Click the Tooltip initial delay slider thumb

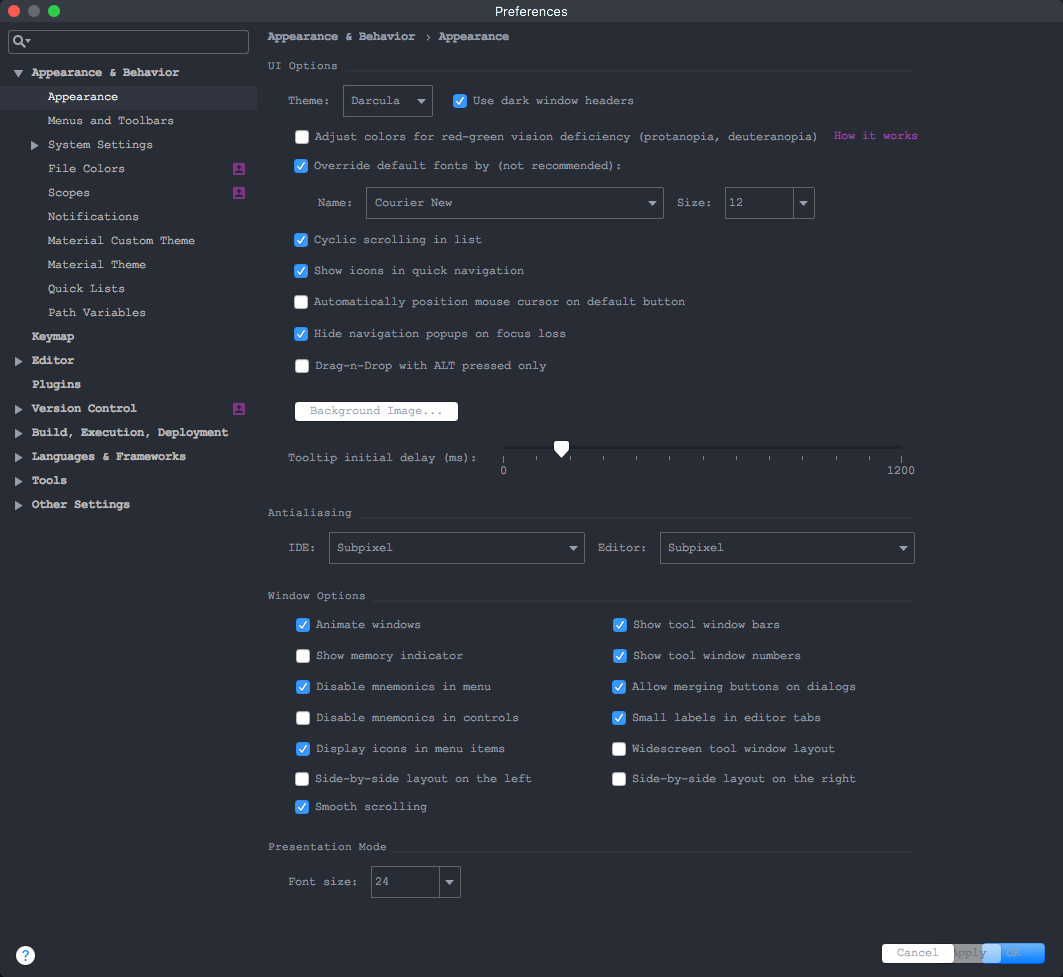(561, 449)
